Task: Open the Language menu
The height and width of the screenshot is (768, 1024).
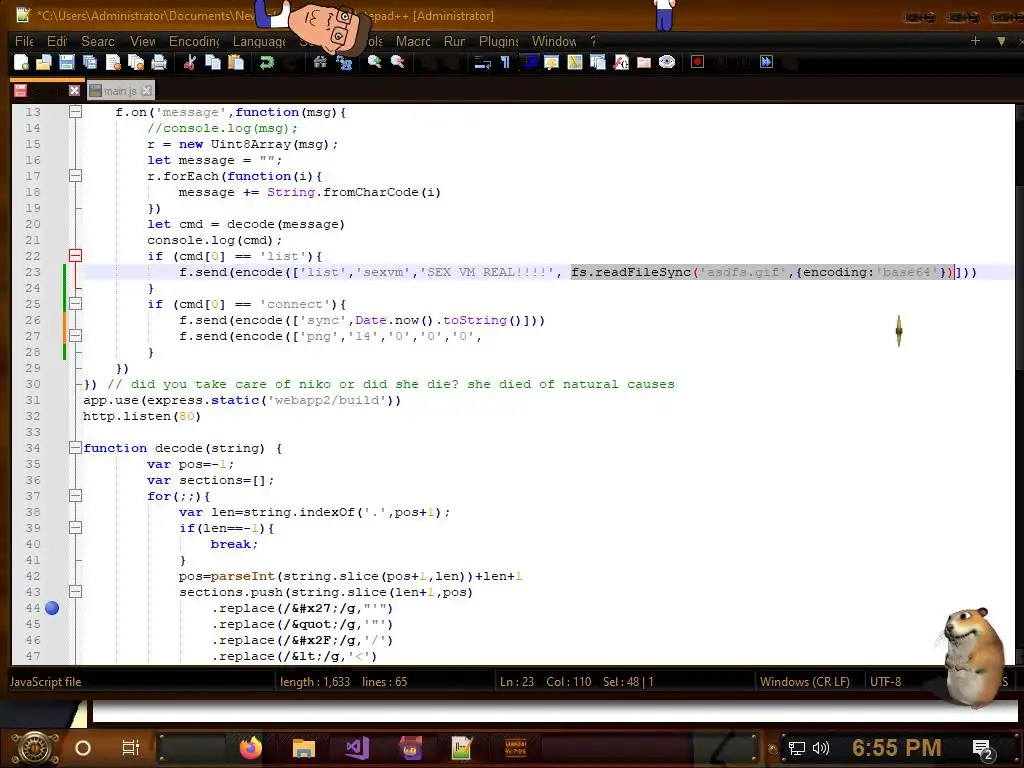Action: point(259,41)
